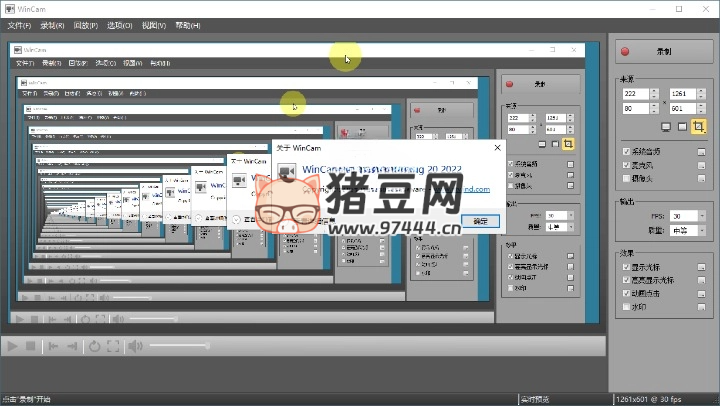Click the trim-end marker icon in playback bar
Image resolution: width=720 pixels, height=406 pixels.
coord(73,346)
